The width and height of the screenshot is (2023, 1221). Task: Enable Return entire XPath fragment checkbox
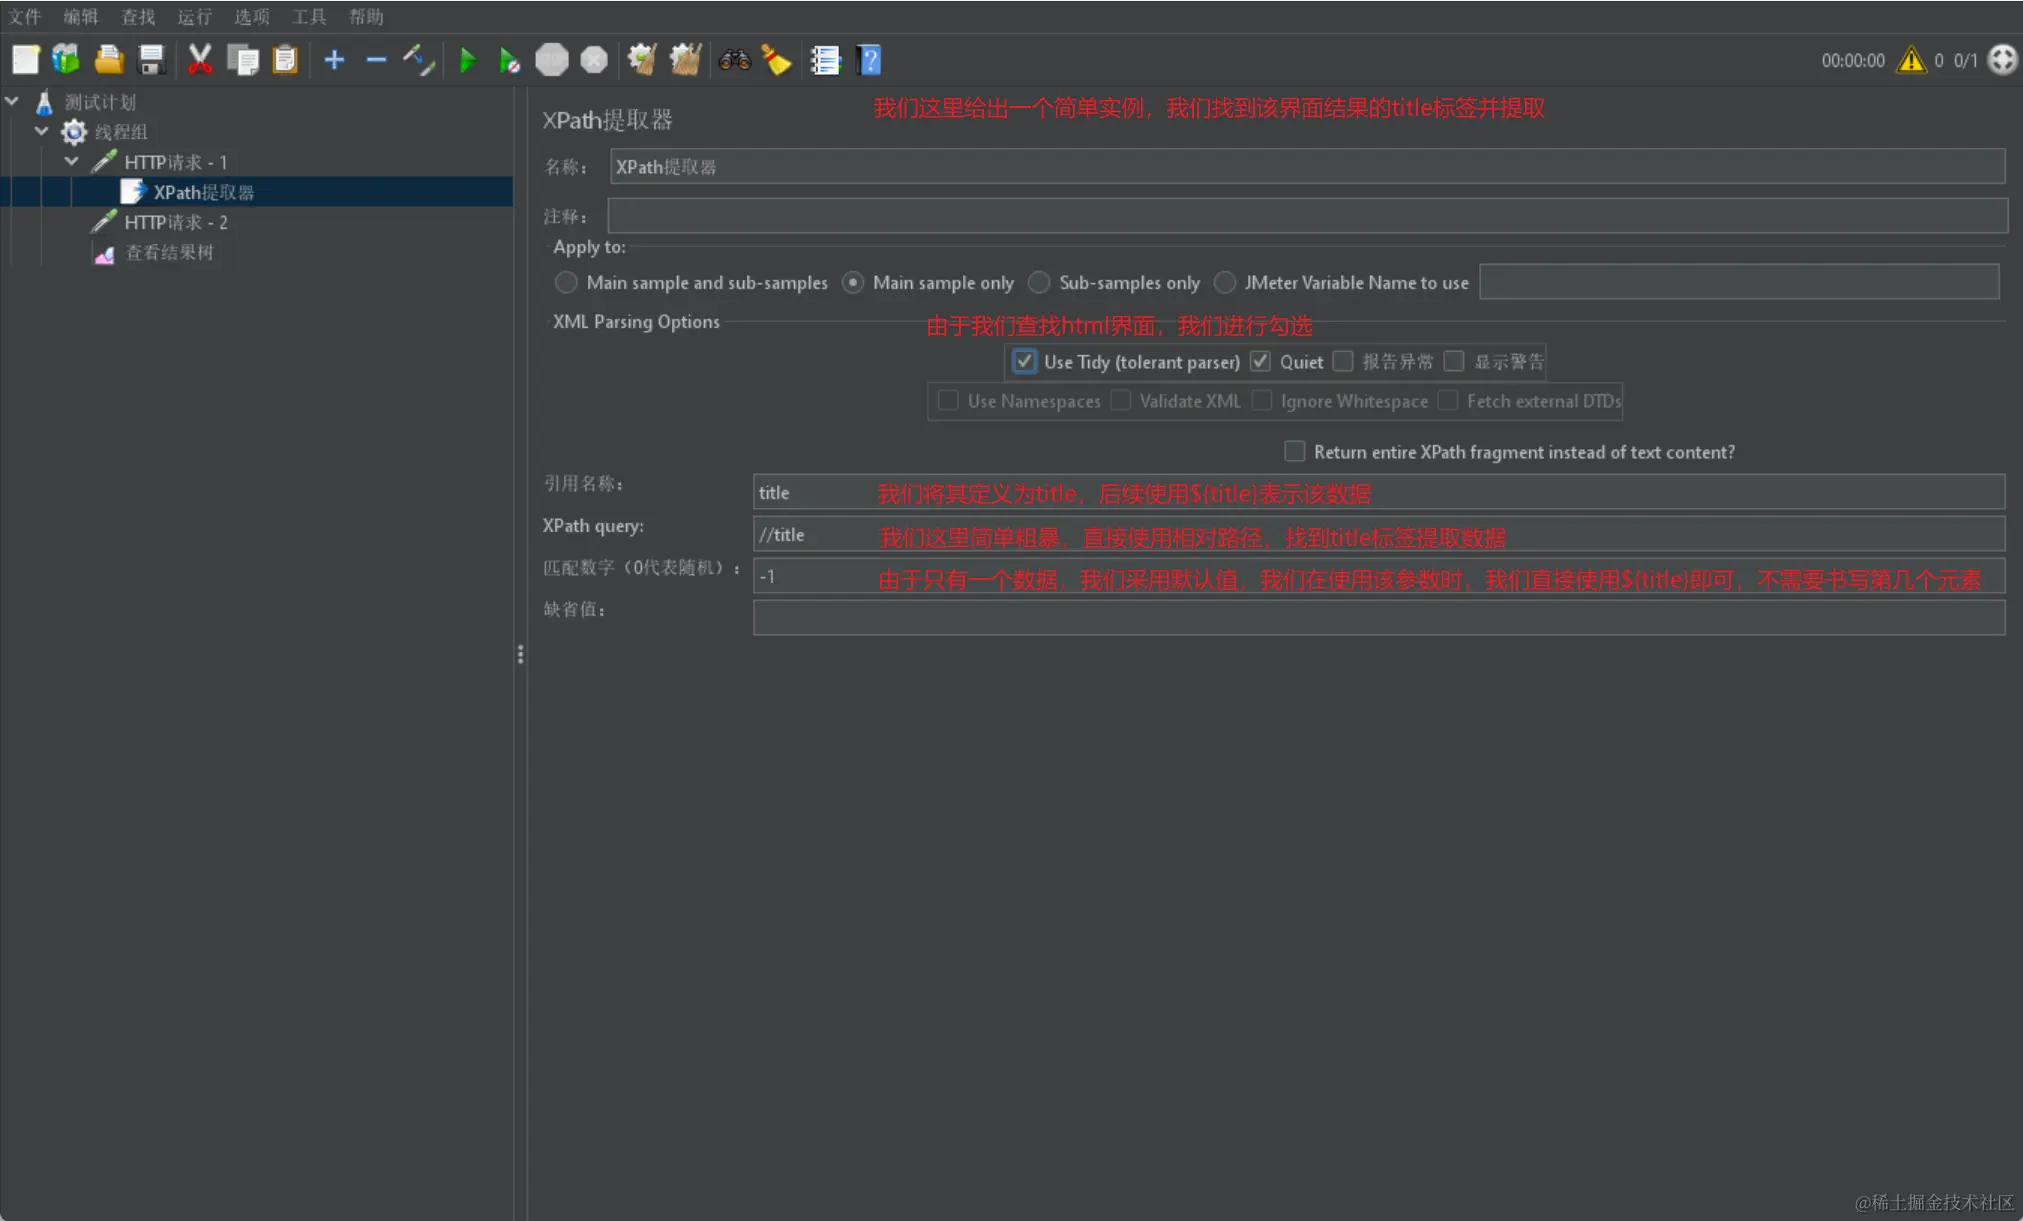[x=1294, y=451]
